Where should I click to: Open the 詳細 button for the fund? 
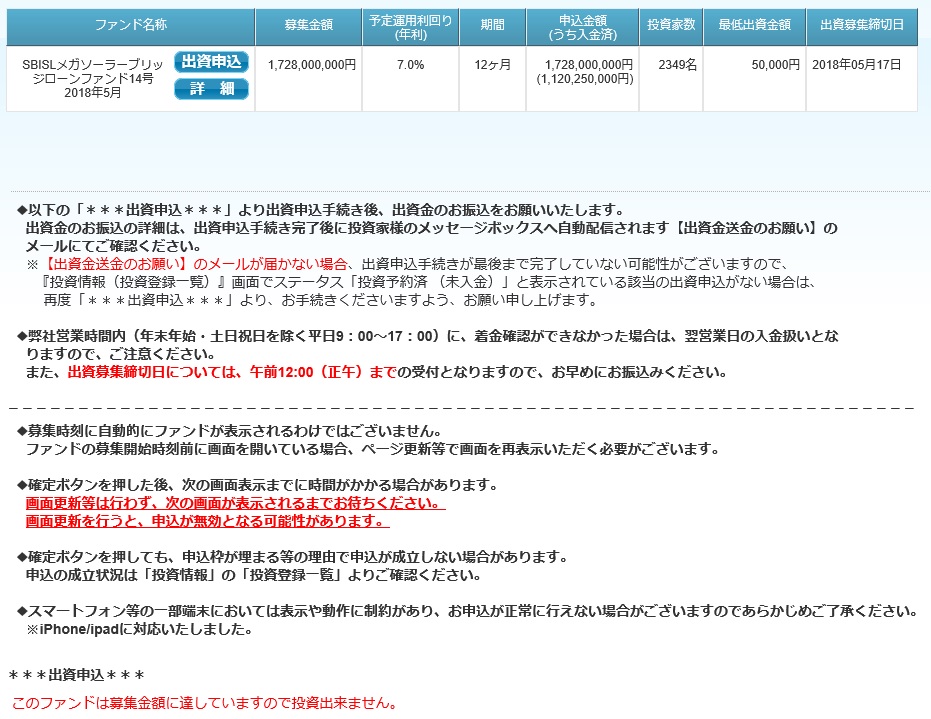coord(211,89)
